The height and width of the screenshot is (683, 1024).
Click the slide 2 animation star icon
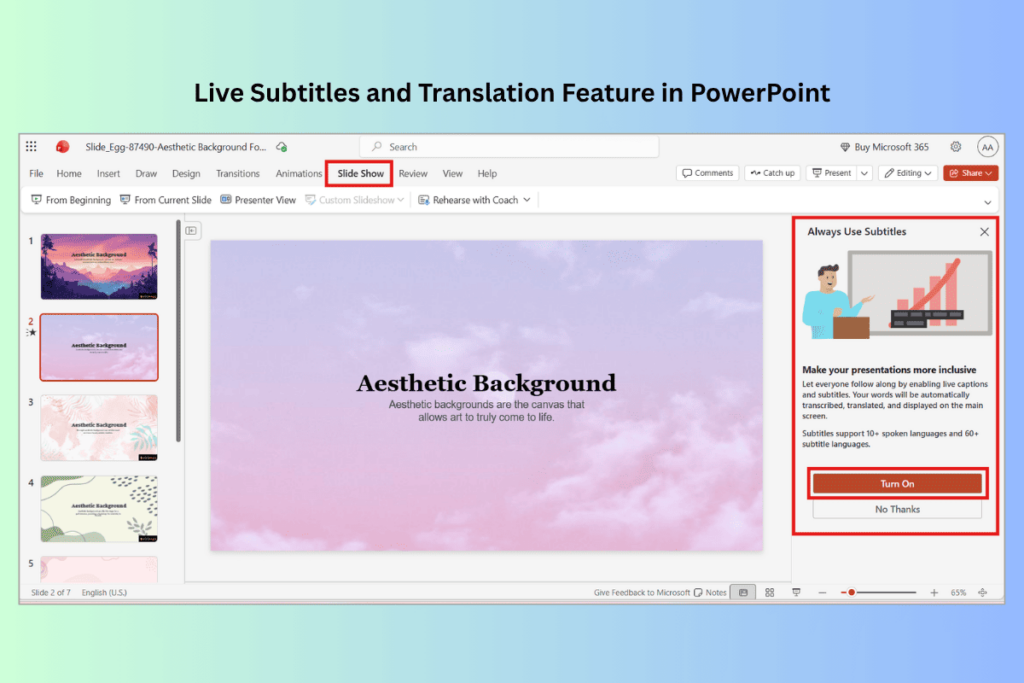pos(31,332)
